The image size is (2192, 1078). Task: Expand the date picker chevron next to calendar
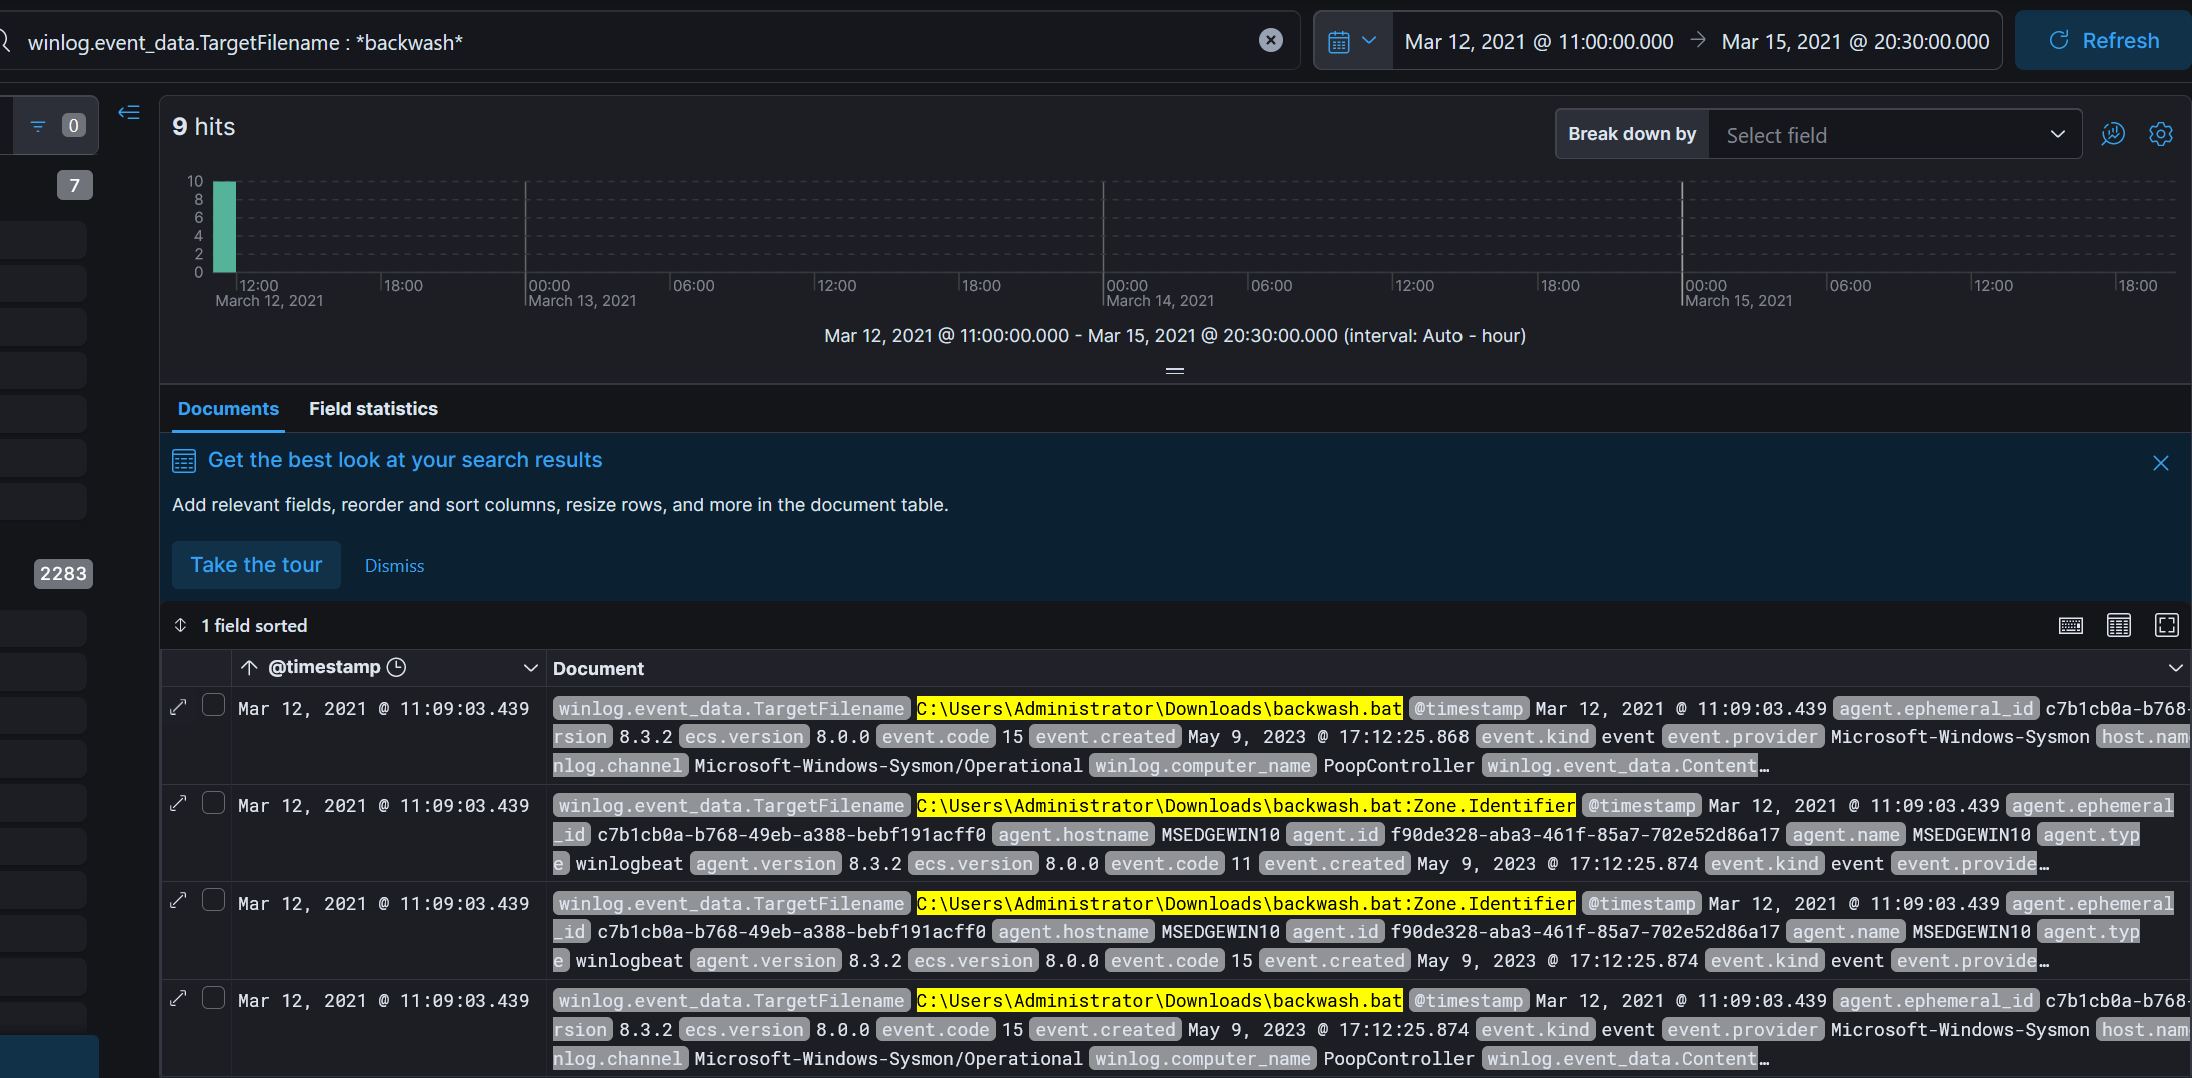point(1369,41)
